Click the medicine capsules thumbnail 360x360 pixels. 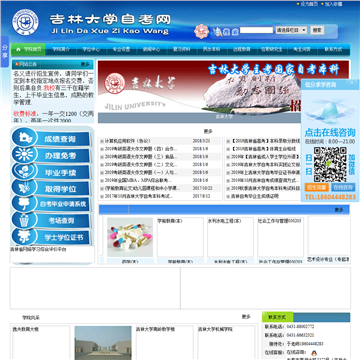tap(130, 237)
